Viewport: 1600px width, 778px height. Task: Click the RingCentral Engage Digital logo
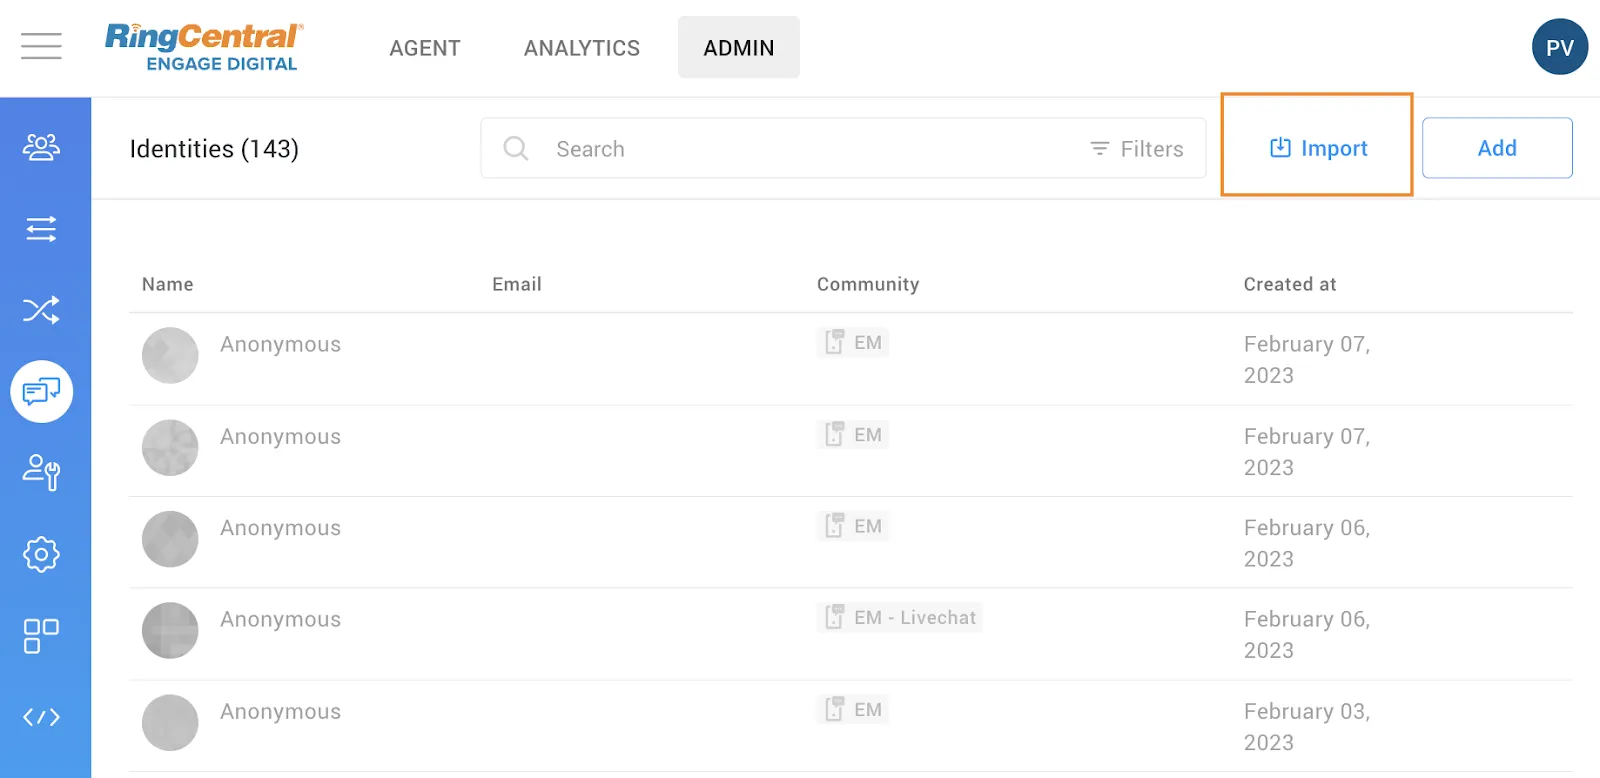[203, 47]
